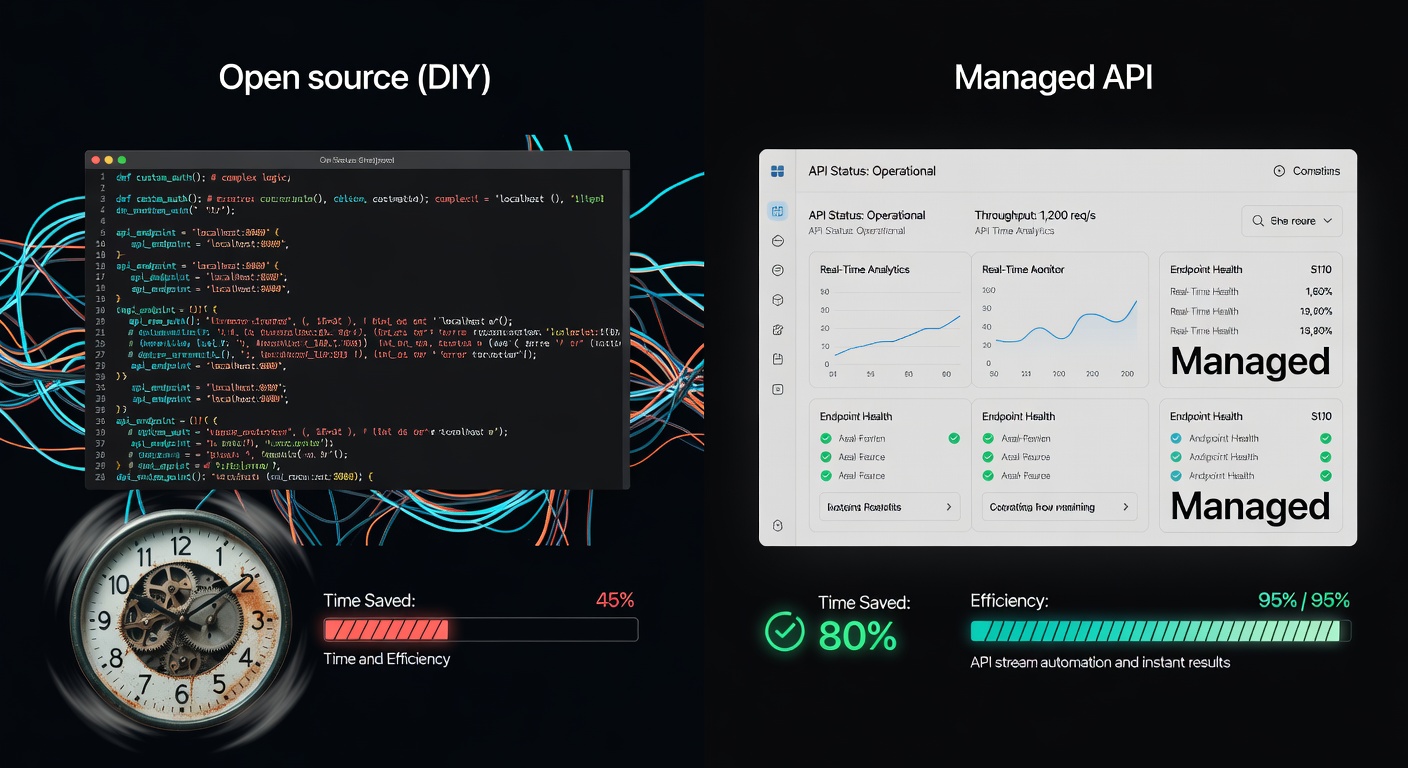The width and height of the screenshot is (1408, 768).
Task: Click the circular icon beside the top-right header label
Action: 1278,171
